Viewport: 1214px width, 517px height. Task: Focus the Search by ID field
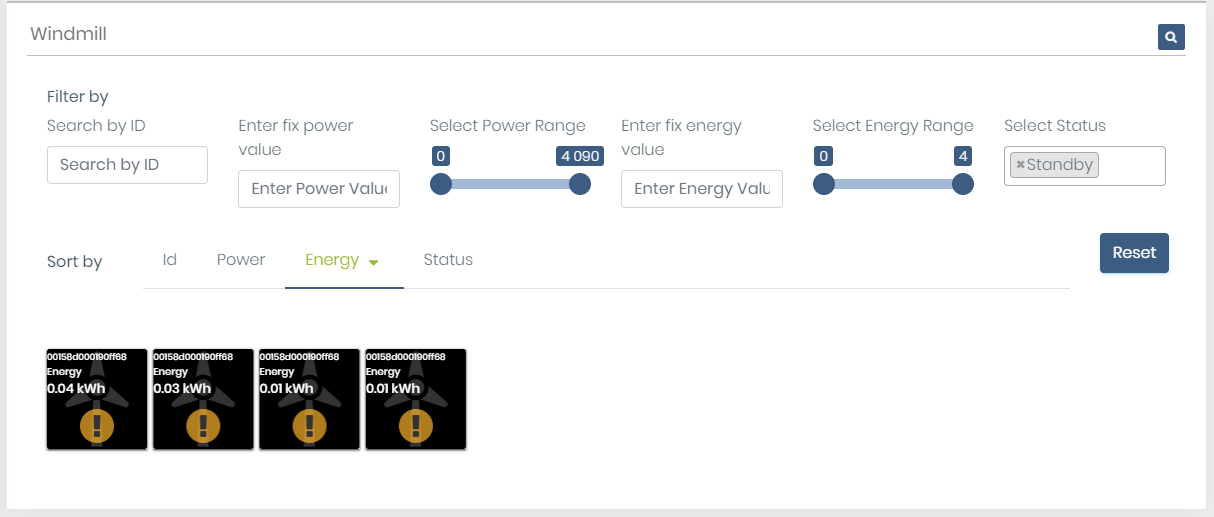coord(127,165)
